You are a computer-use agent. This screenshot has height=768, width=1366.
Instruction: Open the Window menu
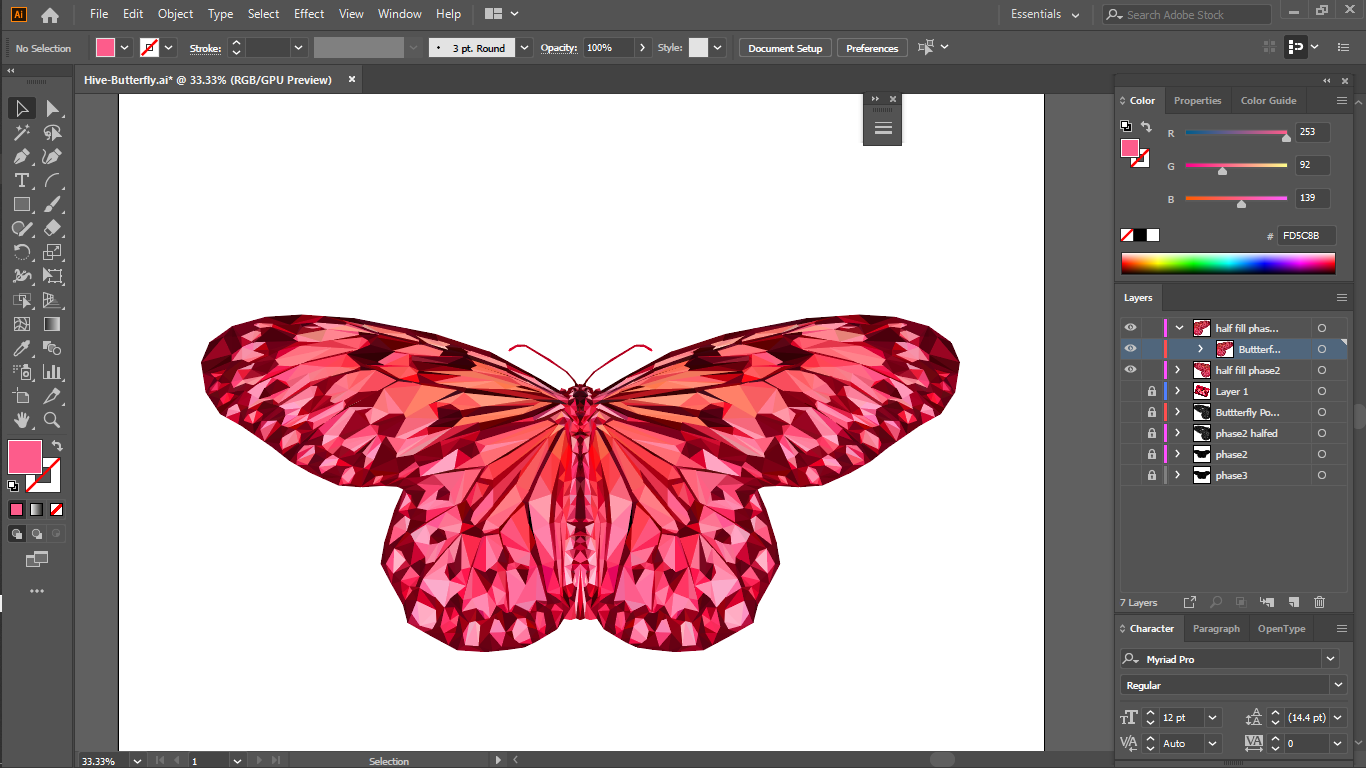pyautogui.click(x=400, y=14)
